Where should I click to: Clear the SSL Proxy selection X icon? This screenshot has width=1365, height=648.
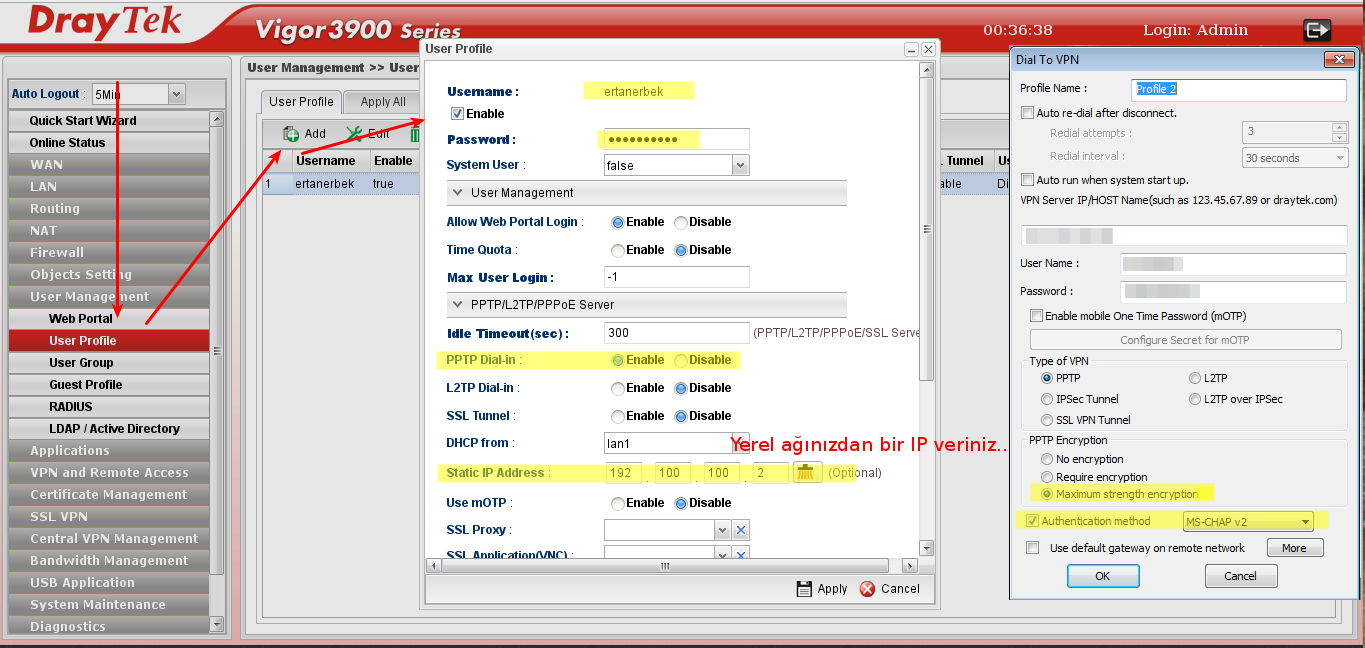point(741,530)
